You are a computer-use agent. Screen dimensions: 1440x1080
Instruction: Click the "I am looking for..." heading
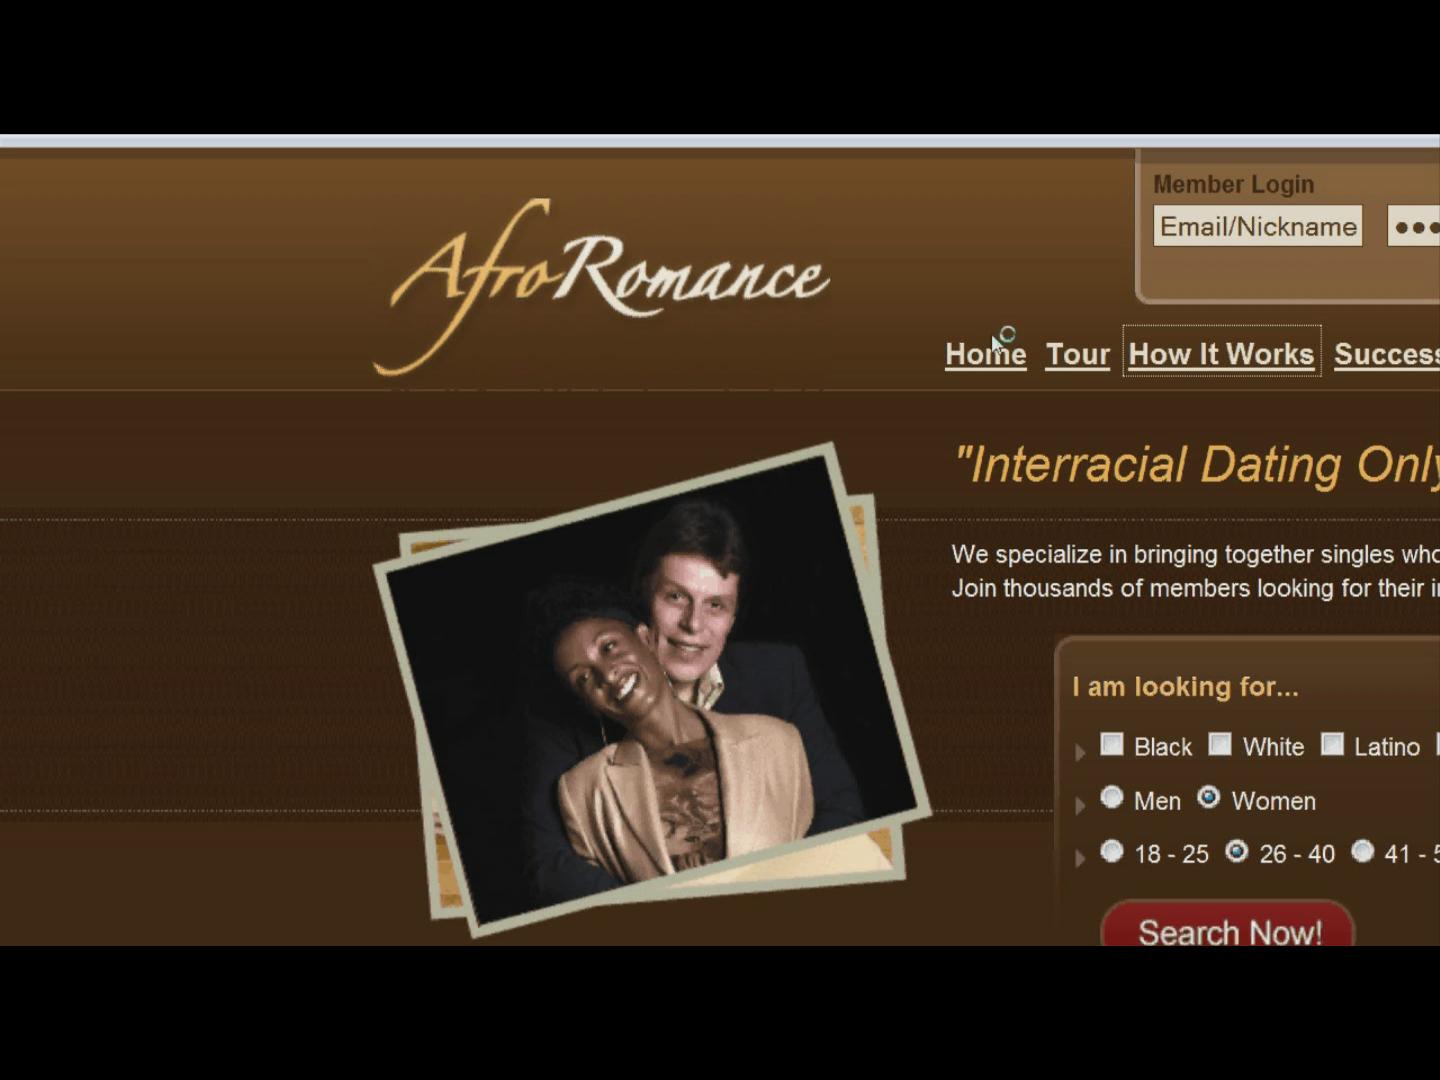coord(1185,687)
